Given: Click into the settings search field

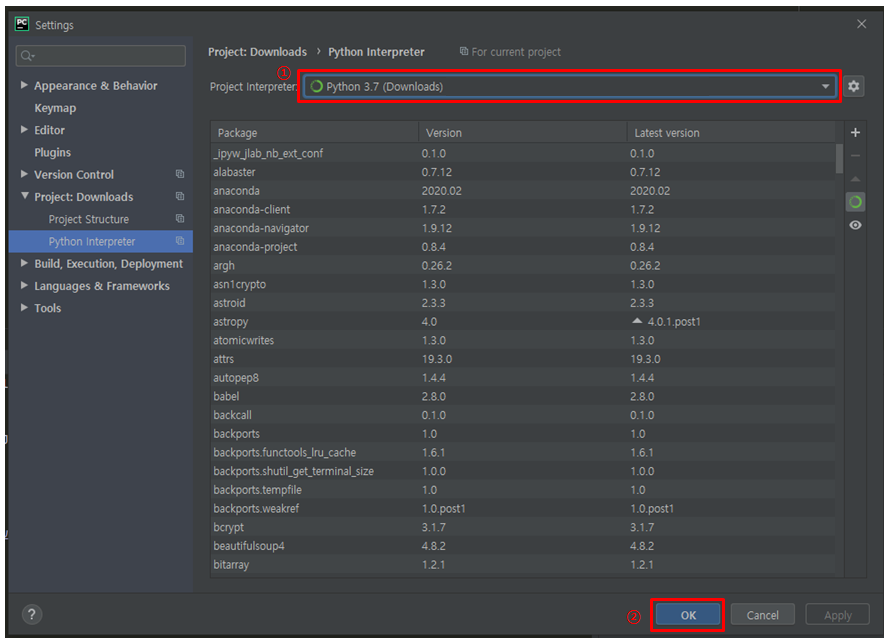Looking at the screenshot, I should pyautogui.click(x=101, y=56).
